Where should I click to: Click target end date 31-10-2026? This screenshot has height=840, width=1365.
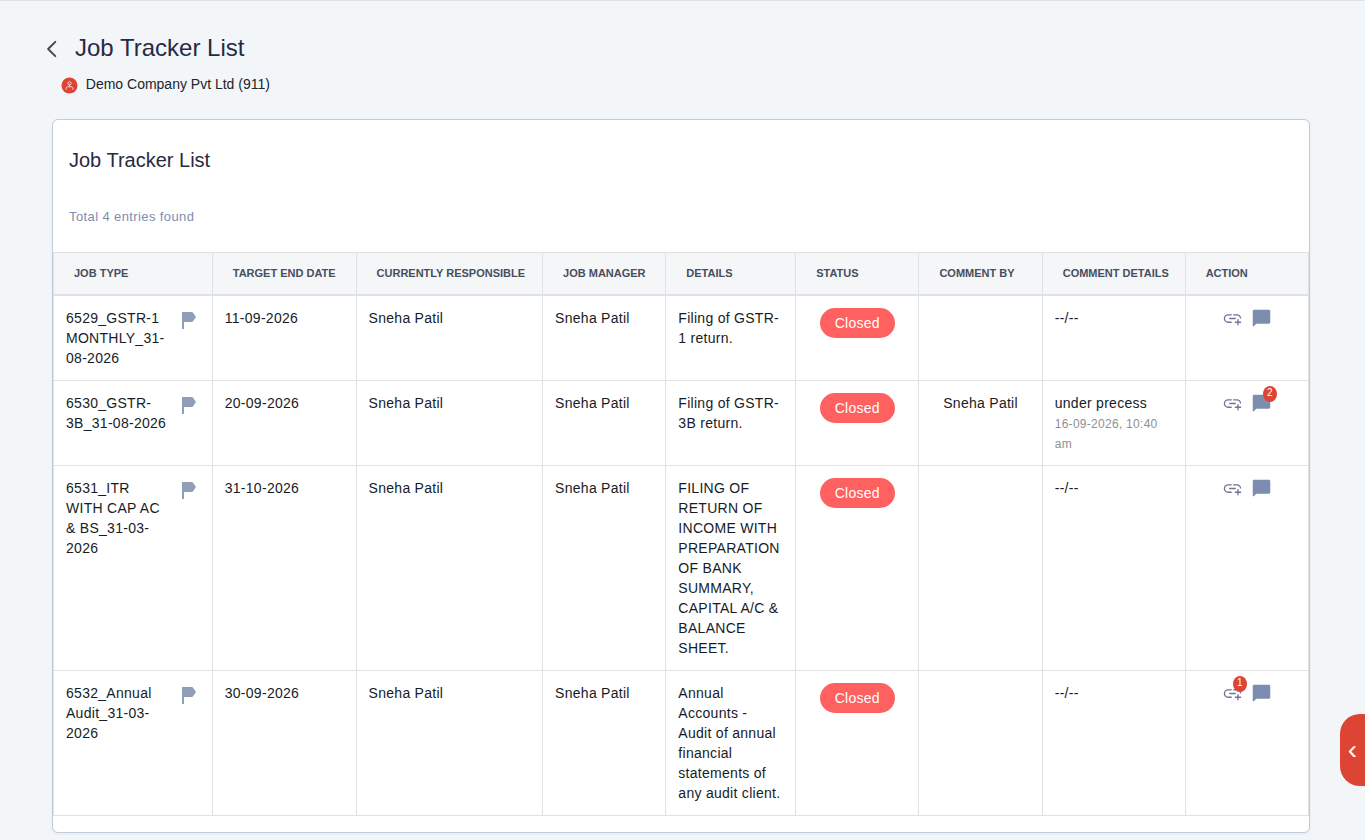point(261,489)
